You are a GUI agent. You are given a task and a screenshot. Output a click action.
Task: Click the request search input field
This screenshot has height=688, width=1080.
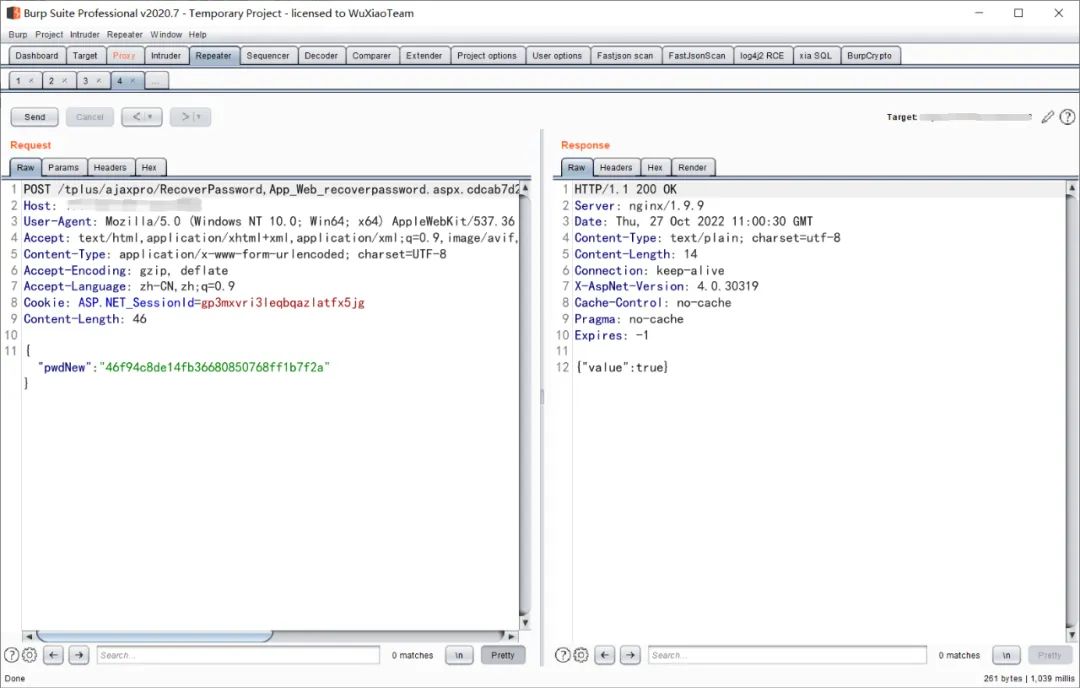pos(238,655)
